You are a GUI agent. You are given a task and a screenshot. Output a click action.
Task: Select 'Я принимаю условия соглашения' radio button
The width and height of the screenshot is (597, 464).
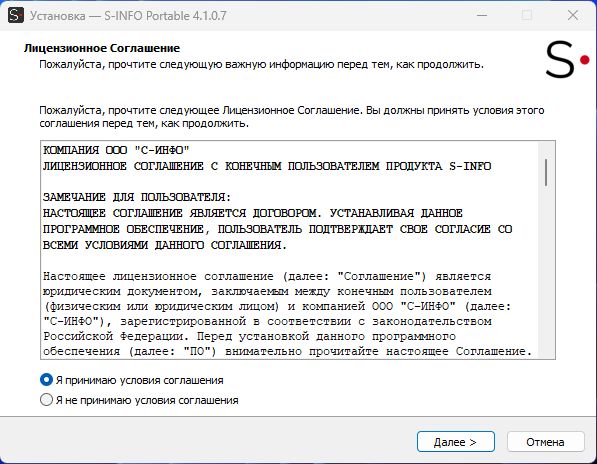[46, 380]
